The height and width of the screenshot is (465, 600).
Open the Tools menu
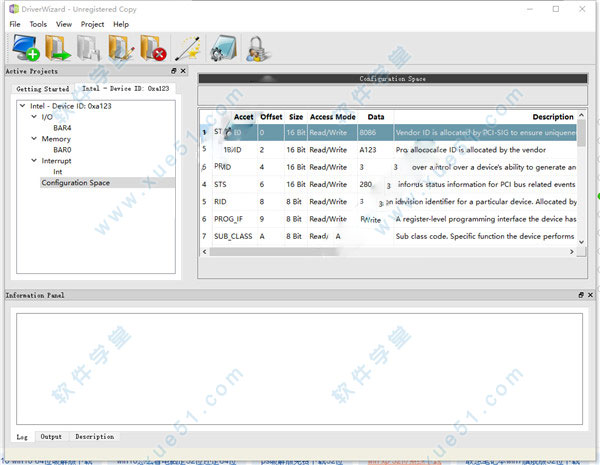pyautogui.click(x=38, y=24)
